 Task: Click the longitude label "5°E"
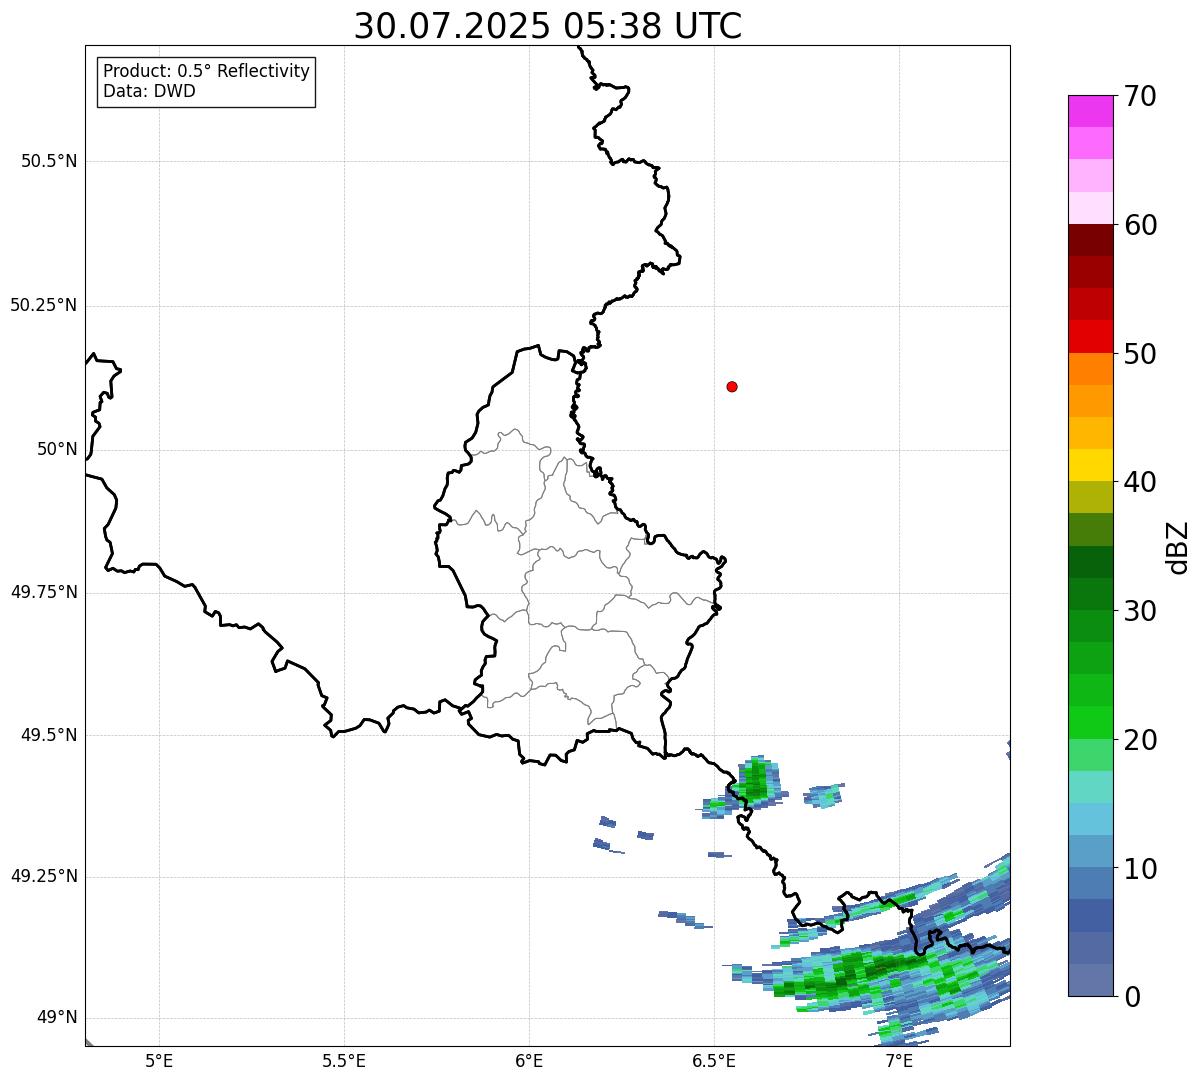[159, 1061]
